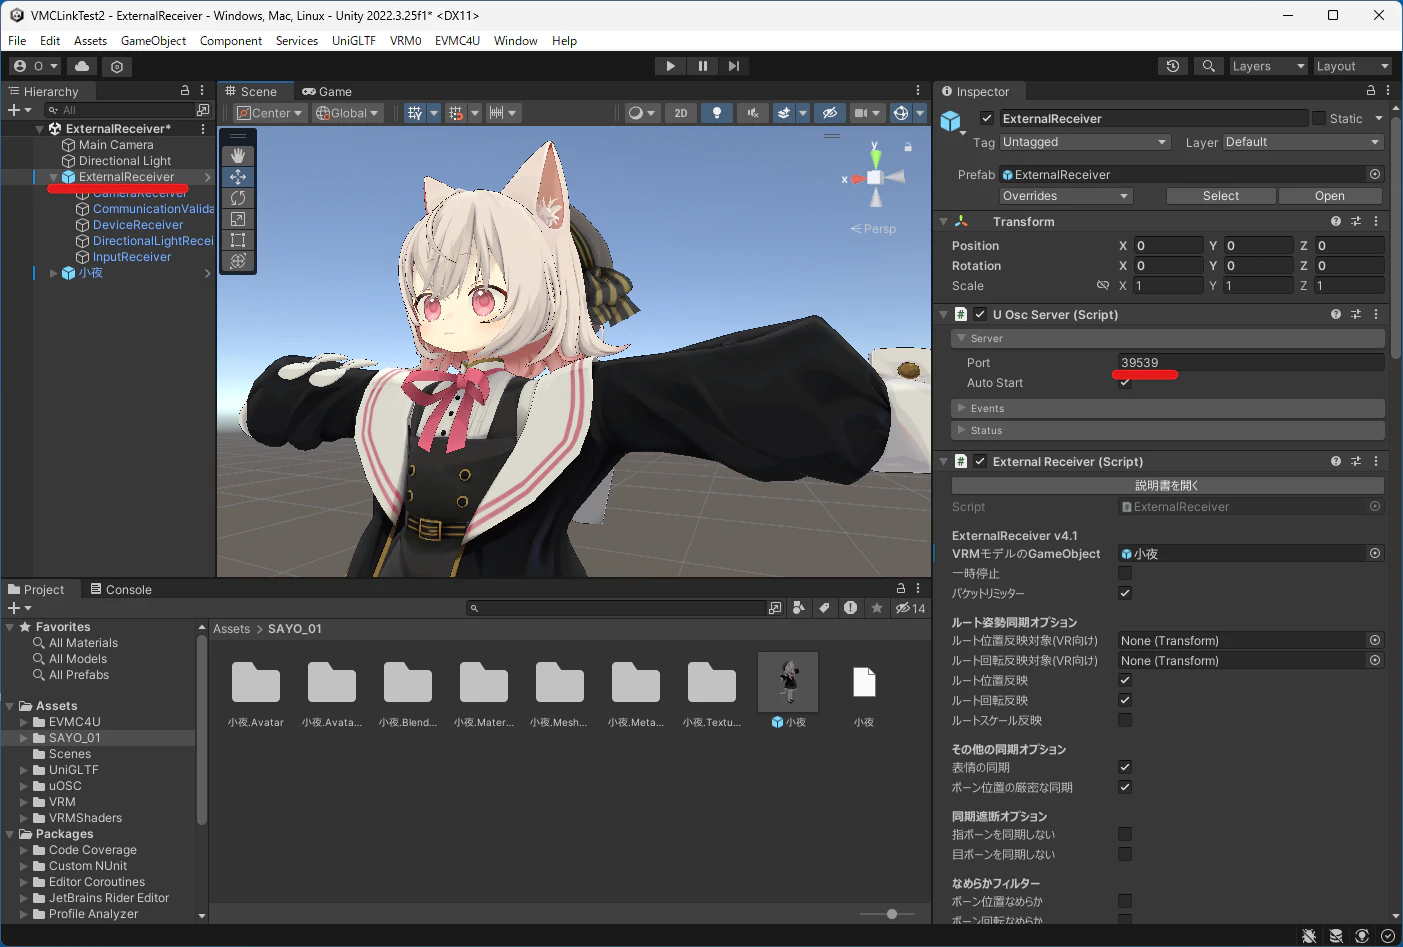The height and width of the screenshot is (947, 1403).
Task: Uncheck the Auto Start checkbox
Action: tap(1125, 383)
